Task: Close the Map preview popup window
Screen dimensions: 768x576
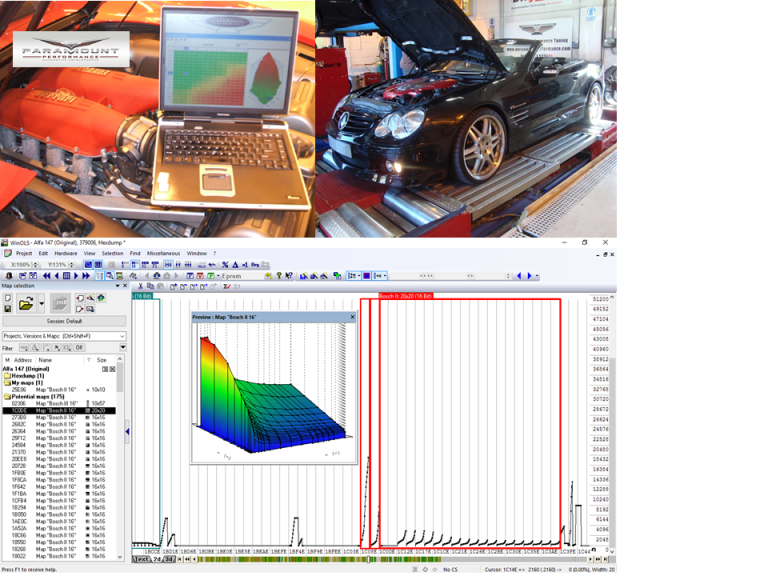Action: 352,317
